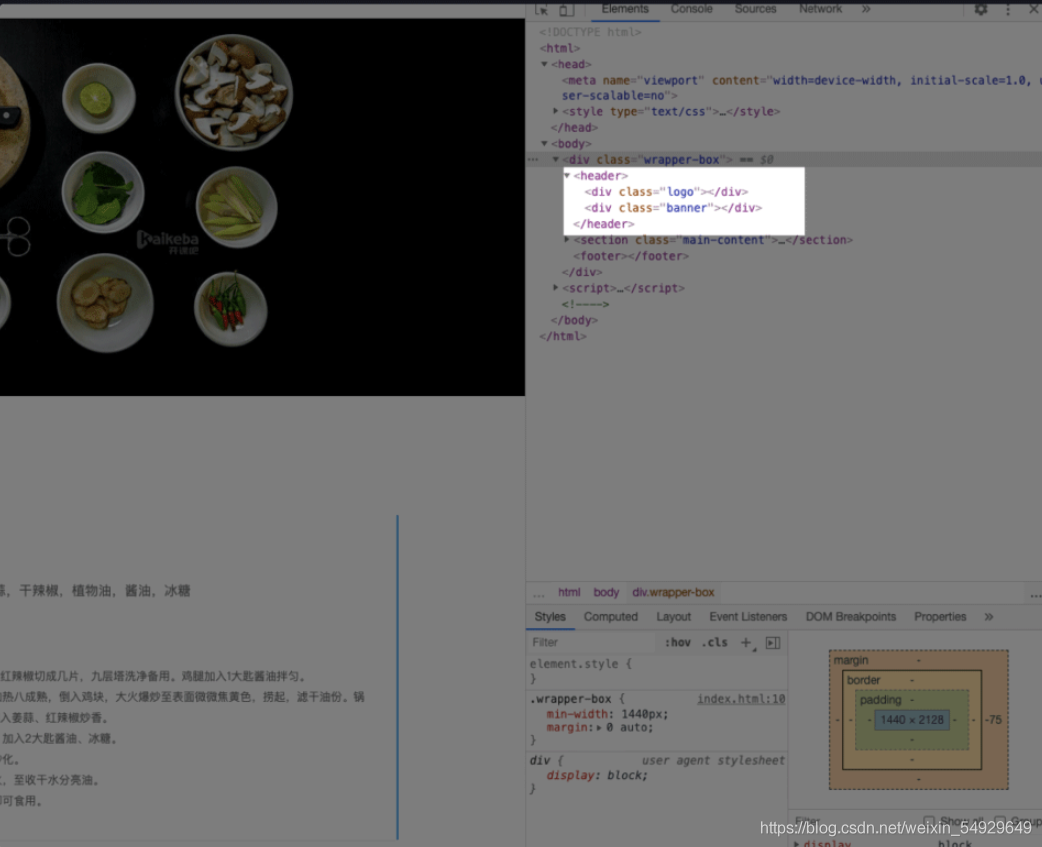Open the Sources tab

(755, 9)
